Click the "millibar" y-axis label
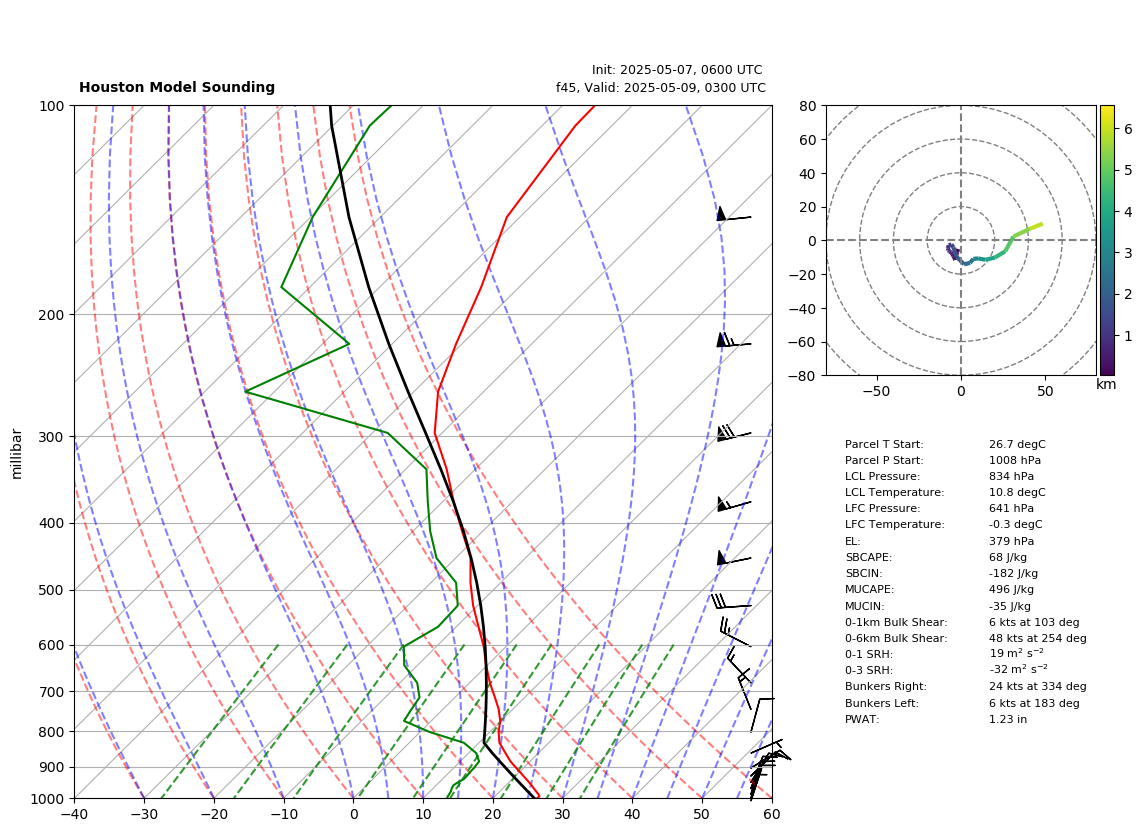The height and width of the screenshot is (832, 1142). [17, 454]
